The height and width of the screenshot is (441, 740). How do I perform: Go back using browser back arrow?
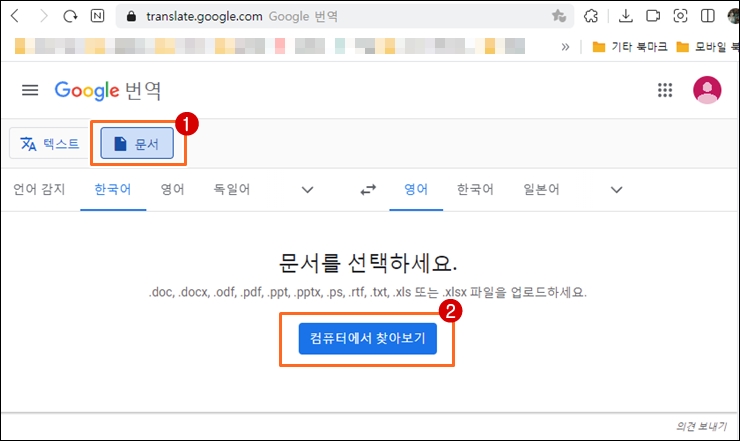pos(15,16)
